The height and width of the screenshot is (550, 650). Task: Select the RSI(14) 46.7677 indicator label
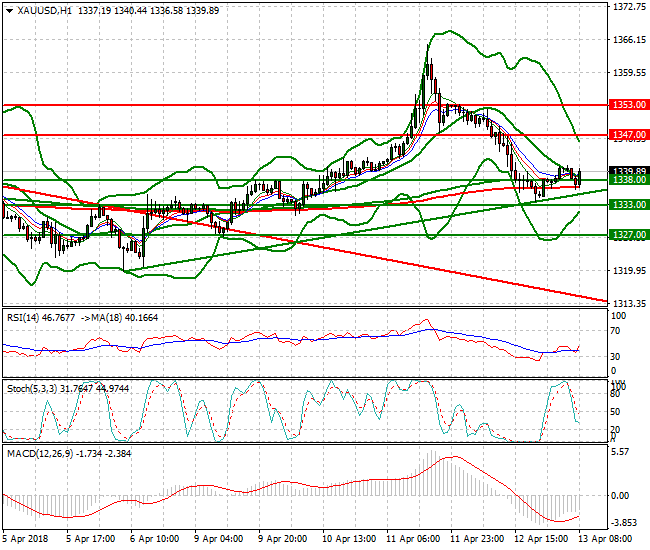tap(41, 318)
